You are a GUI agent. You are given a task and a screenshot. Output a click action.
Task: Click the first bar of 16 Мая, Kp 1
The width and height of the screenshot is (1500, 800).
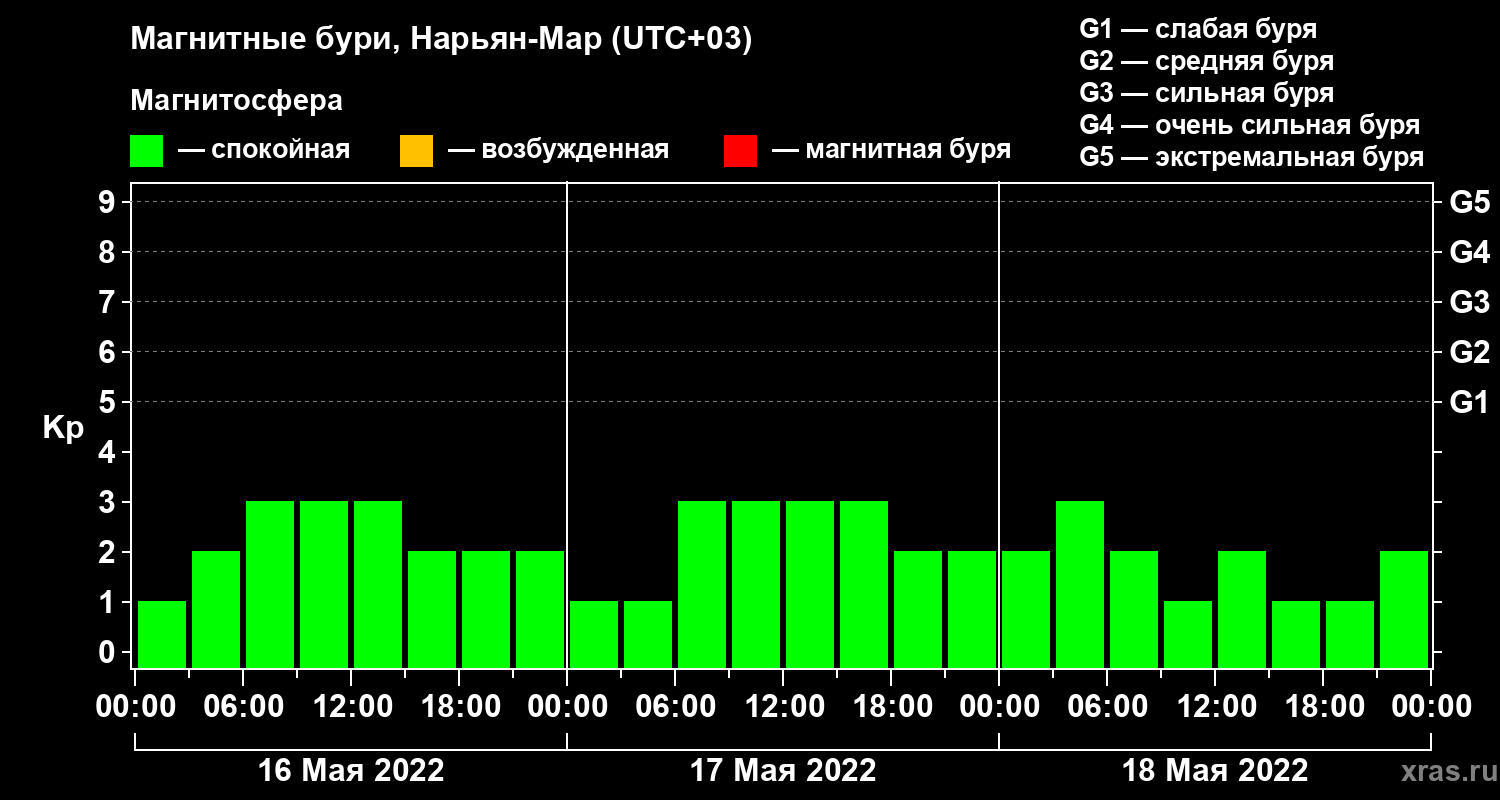coord(162,634)
